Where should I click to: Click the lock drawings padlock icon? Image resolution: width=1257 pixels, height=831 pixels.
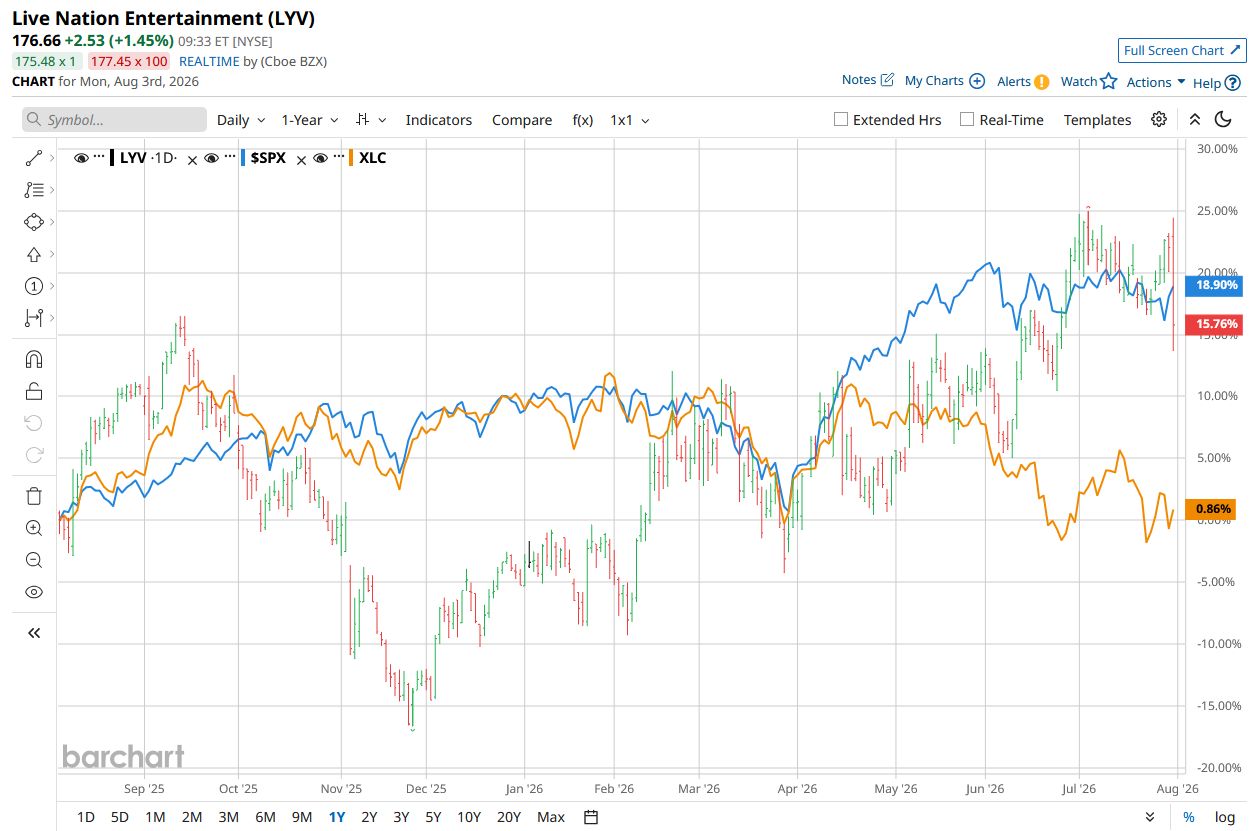33,391
